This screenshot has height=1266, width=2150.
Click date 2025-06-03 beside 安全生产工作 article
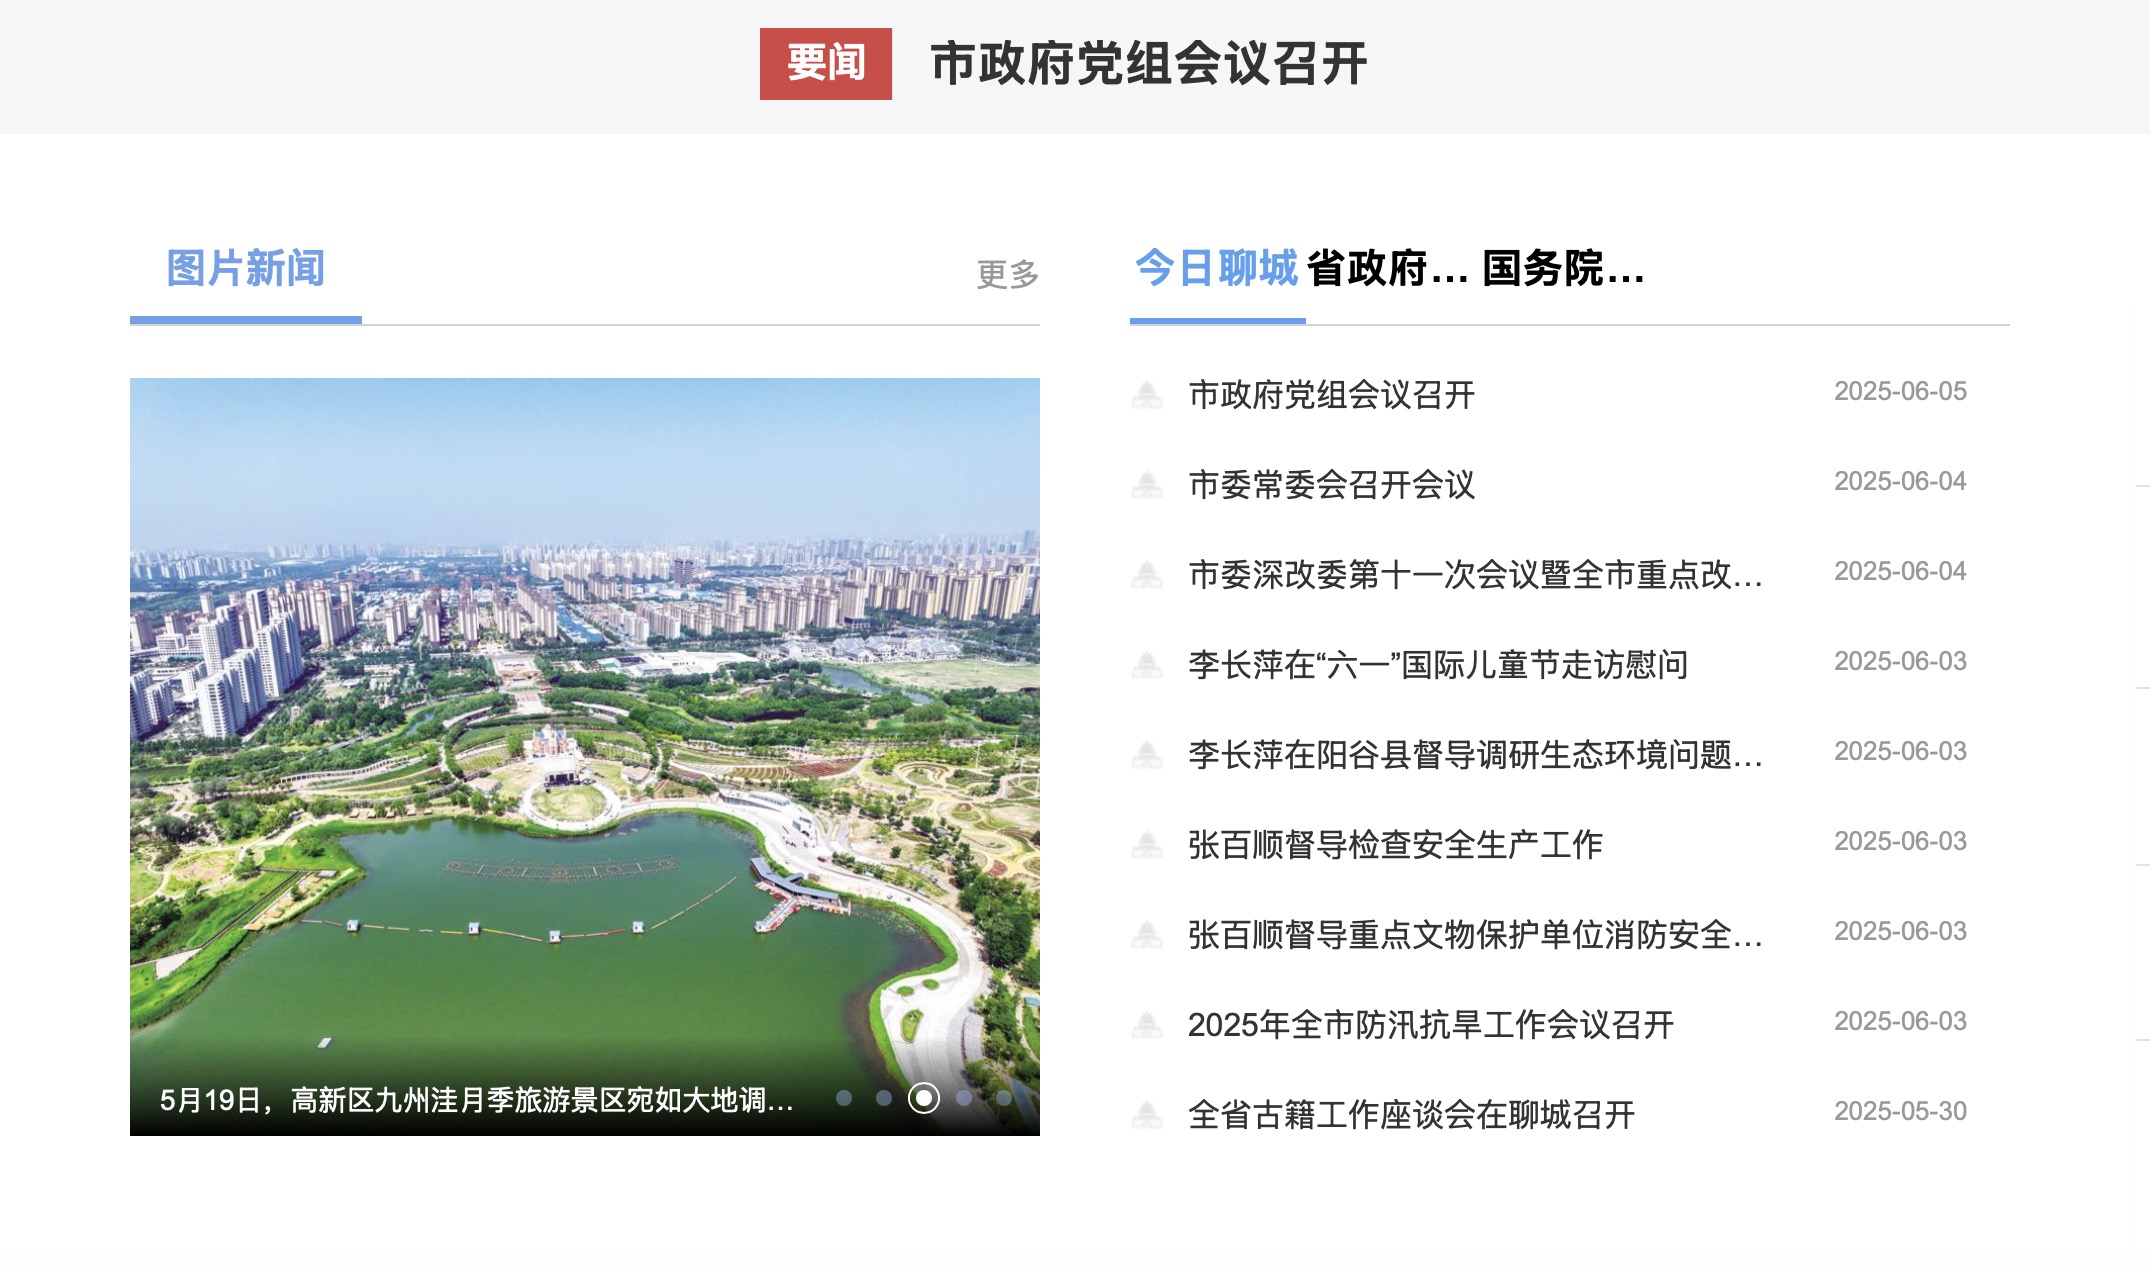click(1900, 841)
